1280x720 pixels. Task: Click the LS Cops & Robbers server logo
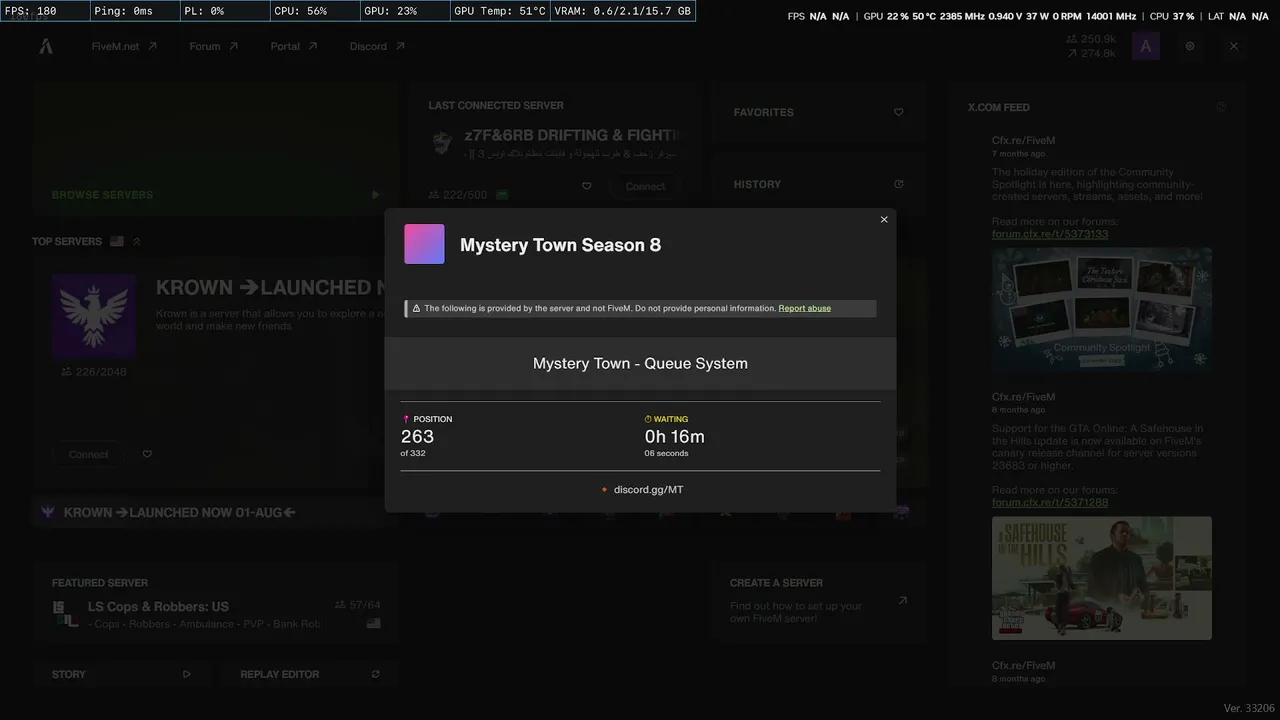[x=66, y=613]
